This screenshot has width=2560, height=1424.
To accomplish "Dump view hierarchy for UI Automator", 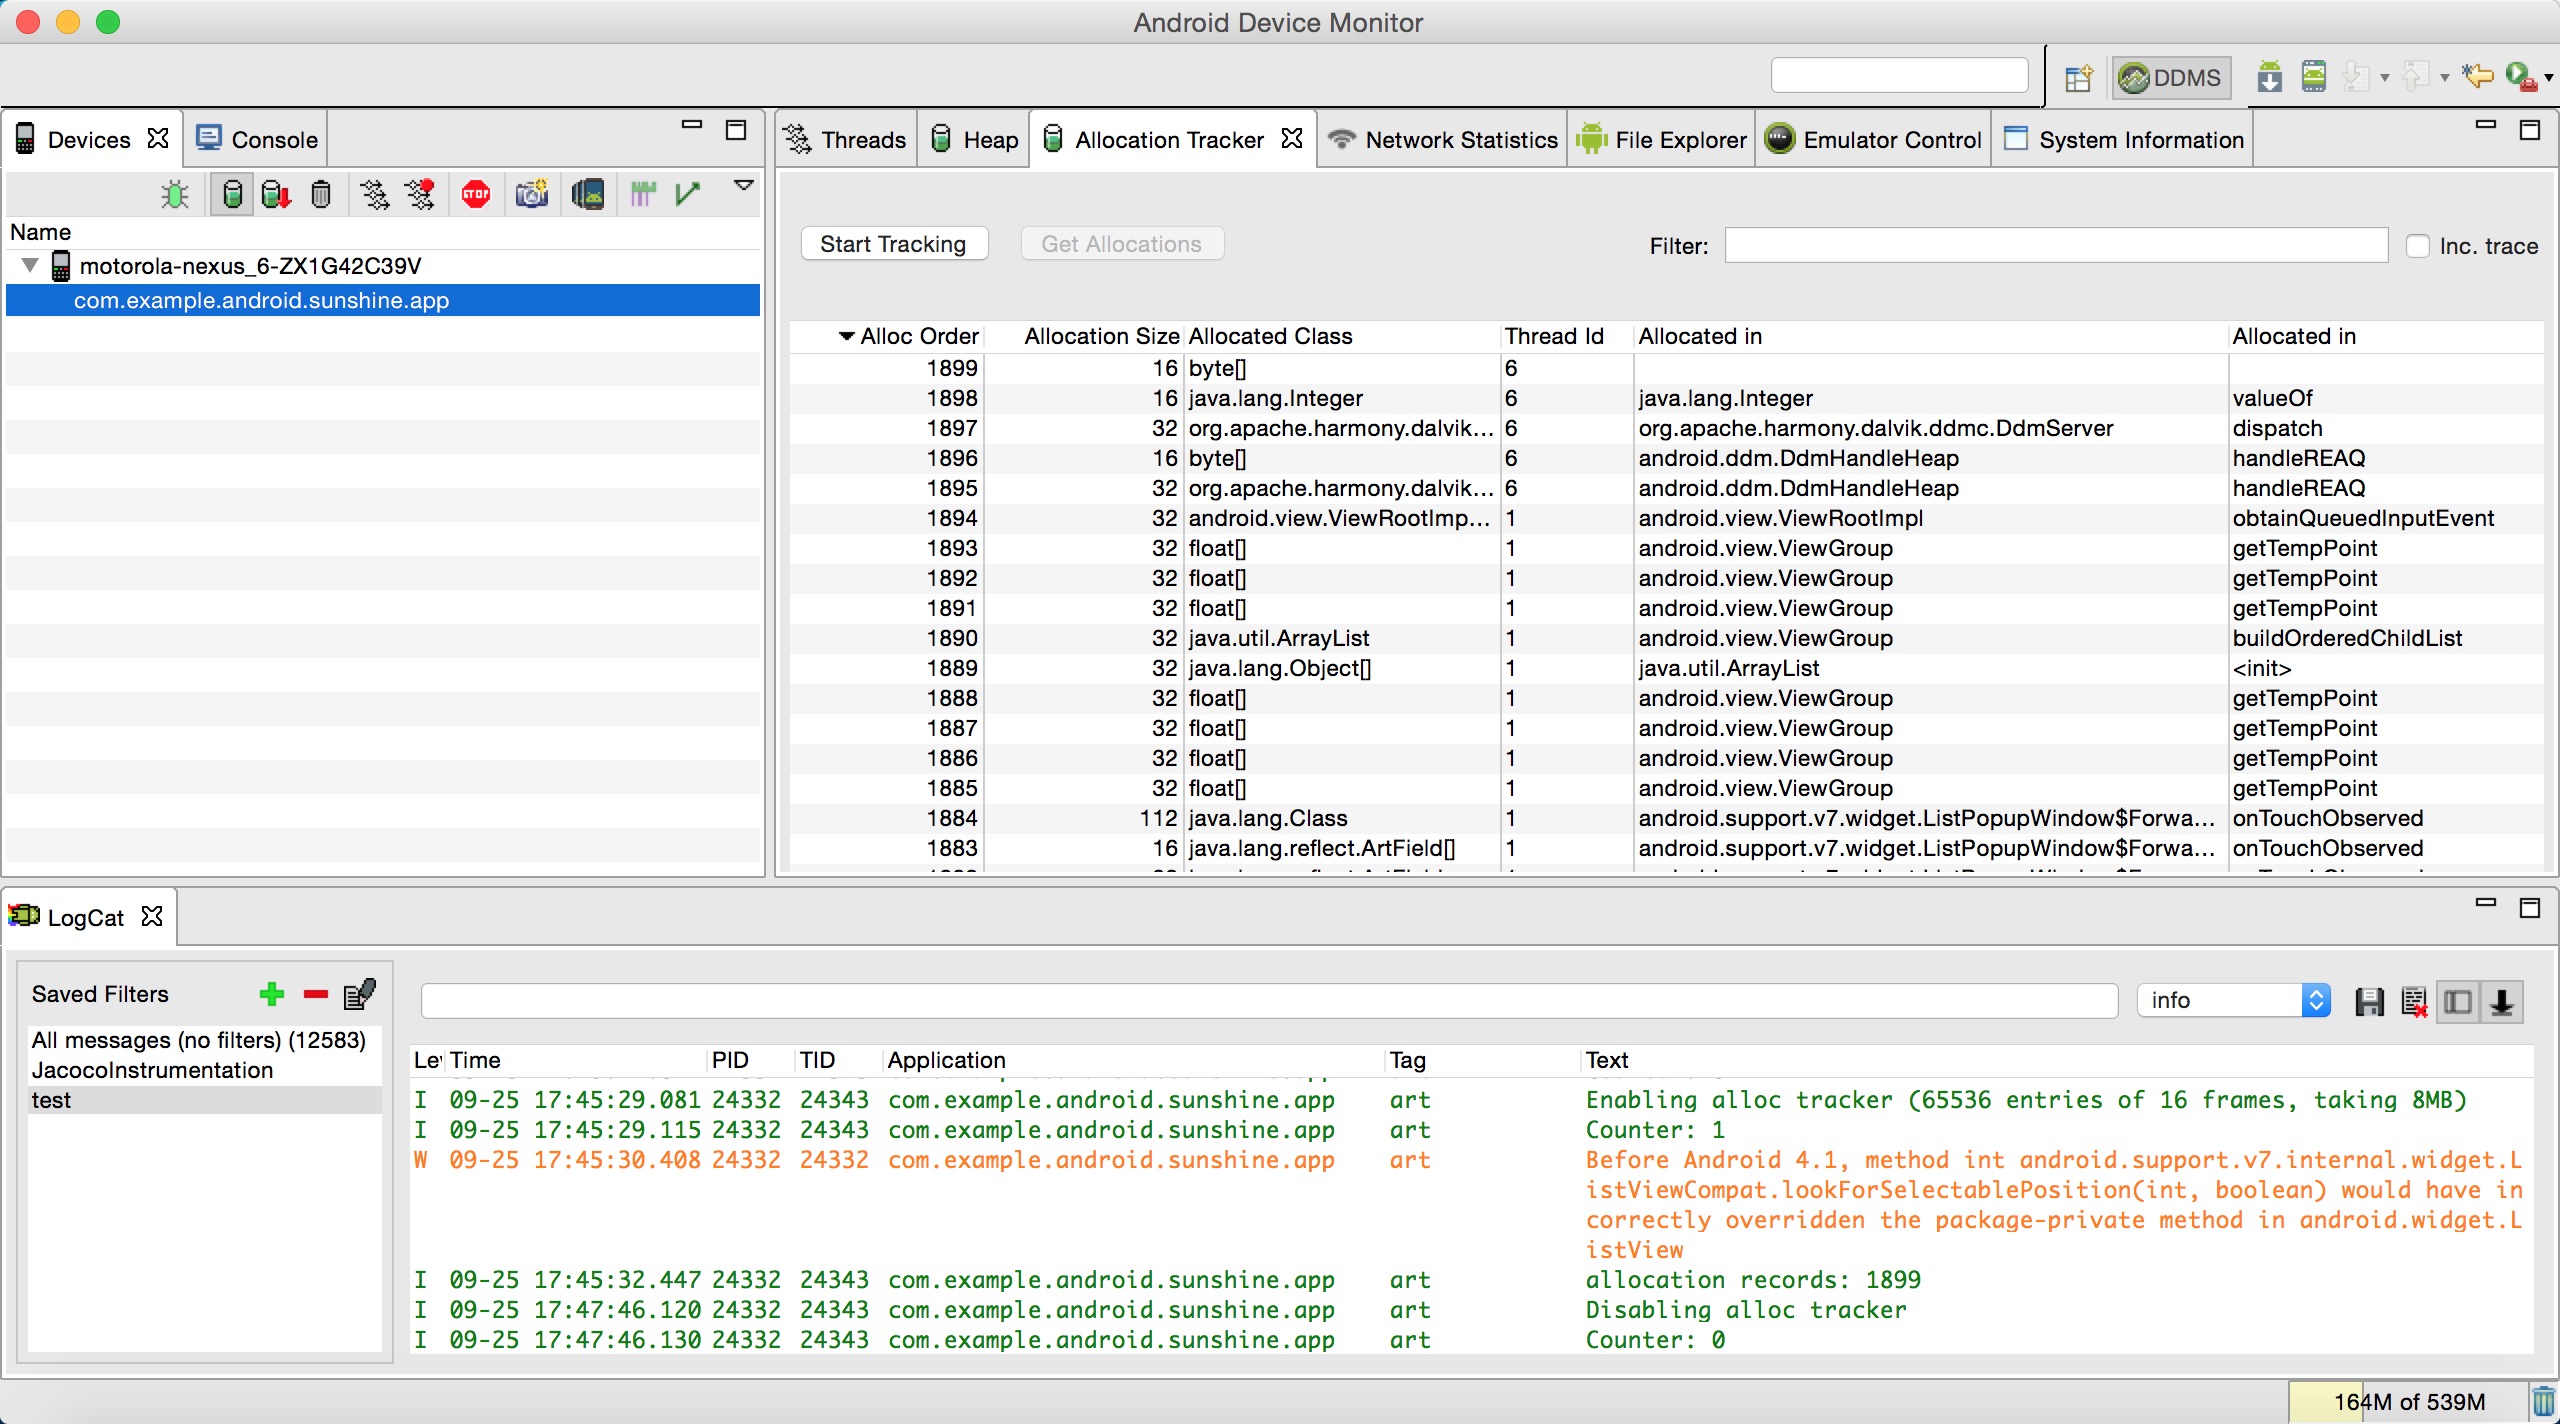I will coord(588,194).
